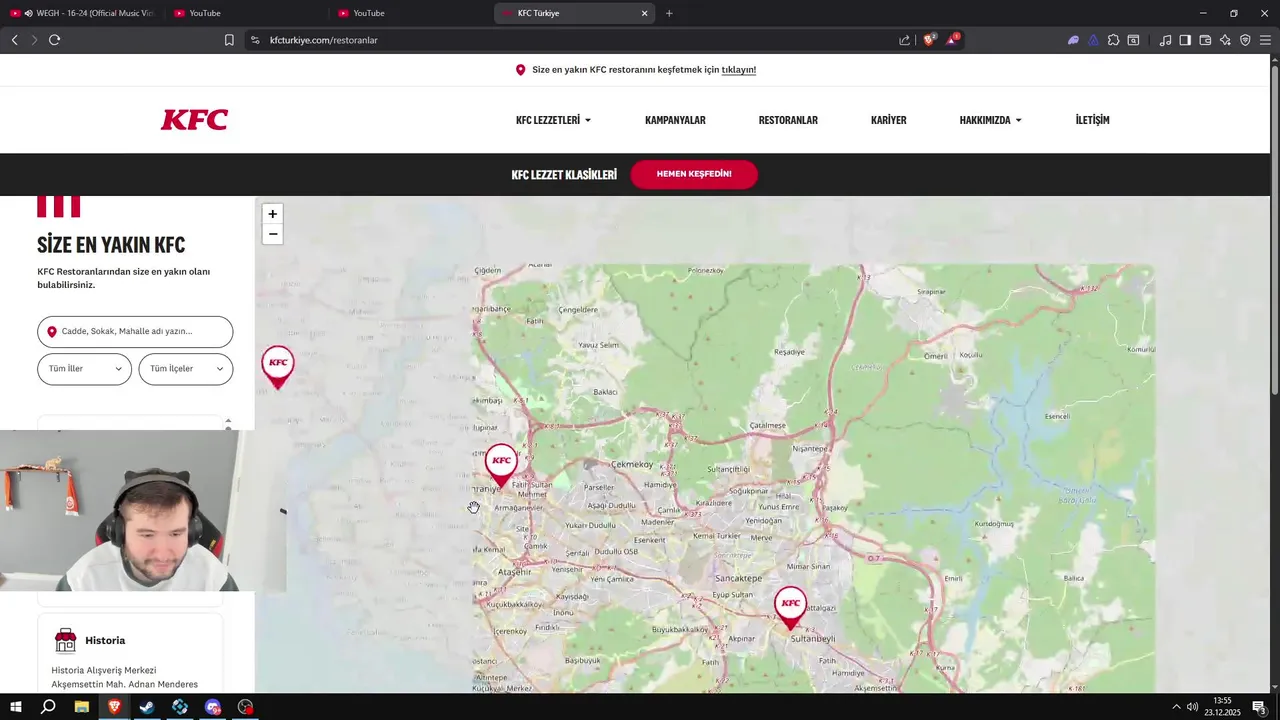Select the Historia restaurant entry title
The image size is (1280, 720).
click(x=105, y=640)
